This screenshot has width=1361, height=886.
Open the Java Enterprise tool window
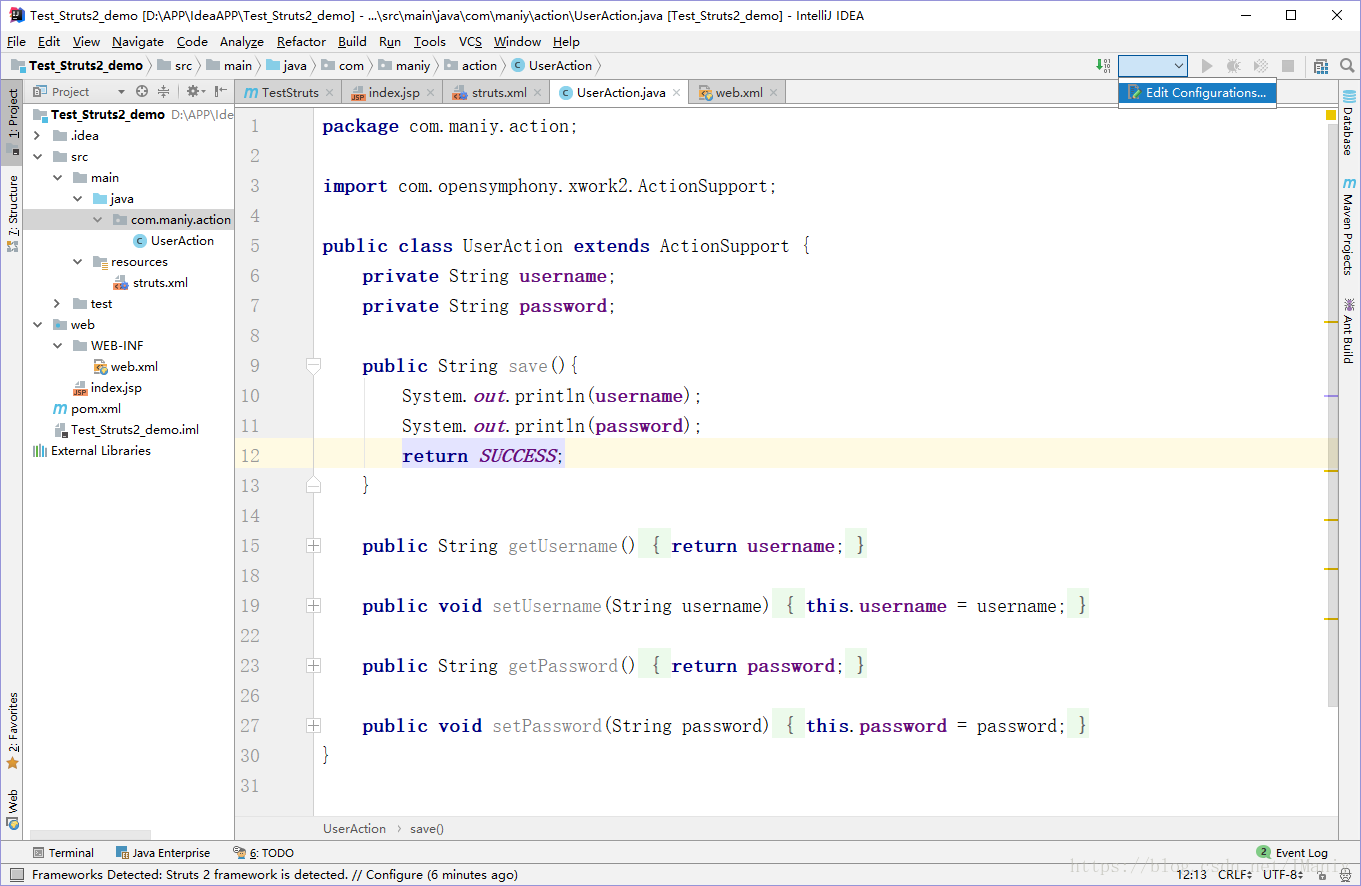click(163, 853)
